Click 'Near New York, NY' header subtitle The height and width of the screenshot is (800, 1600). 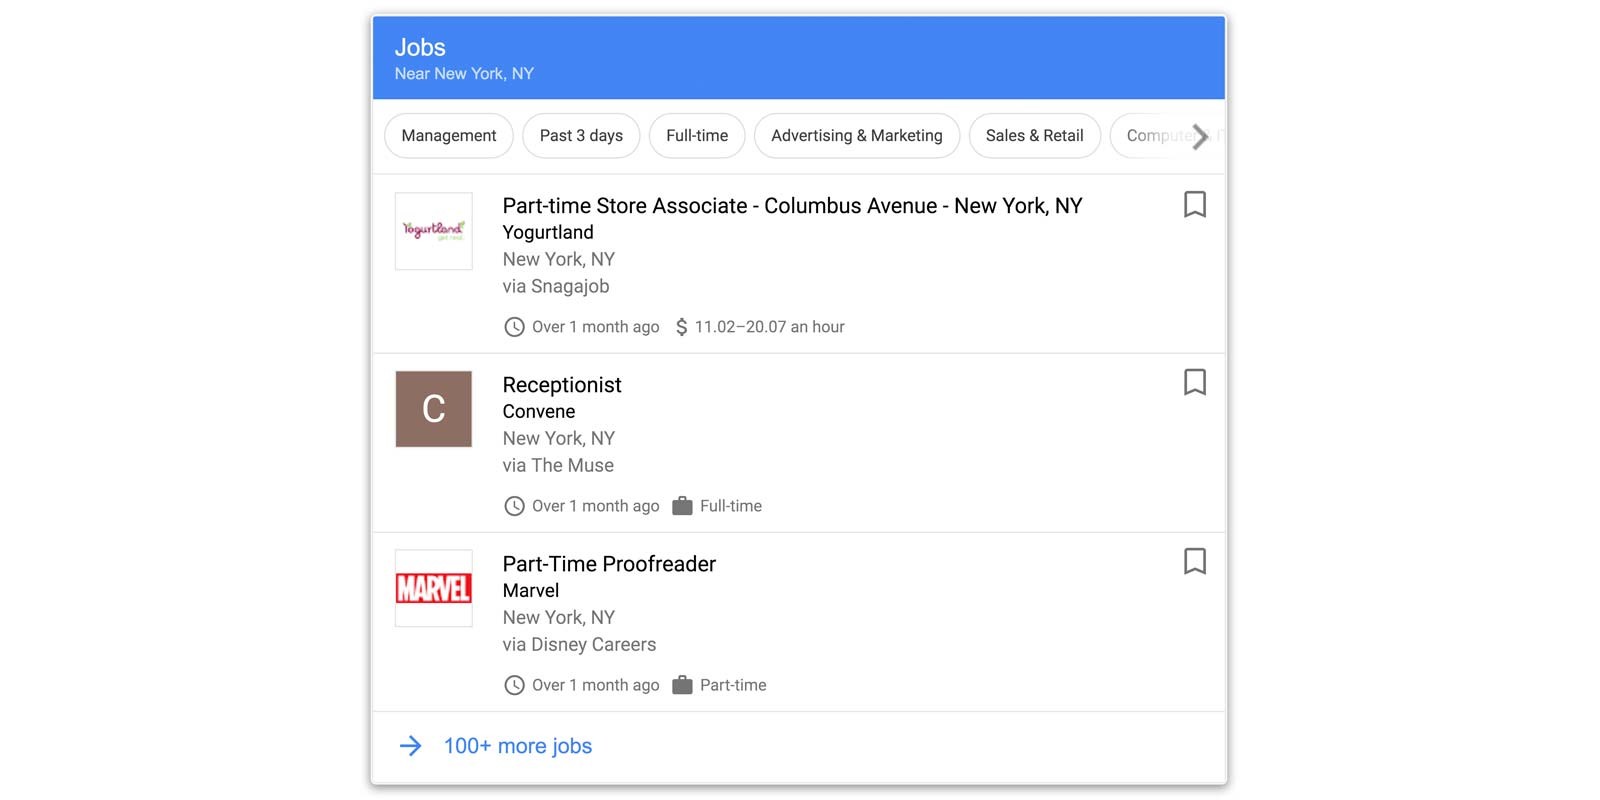click(x=464, y=74)
